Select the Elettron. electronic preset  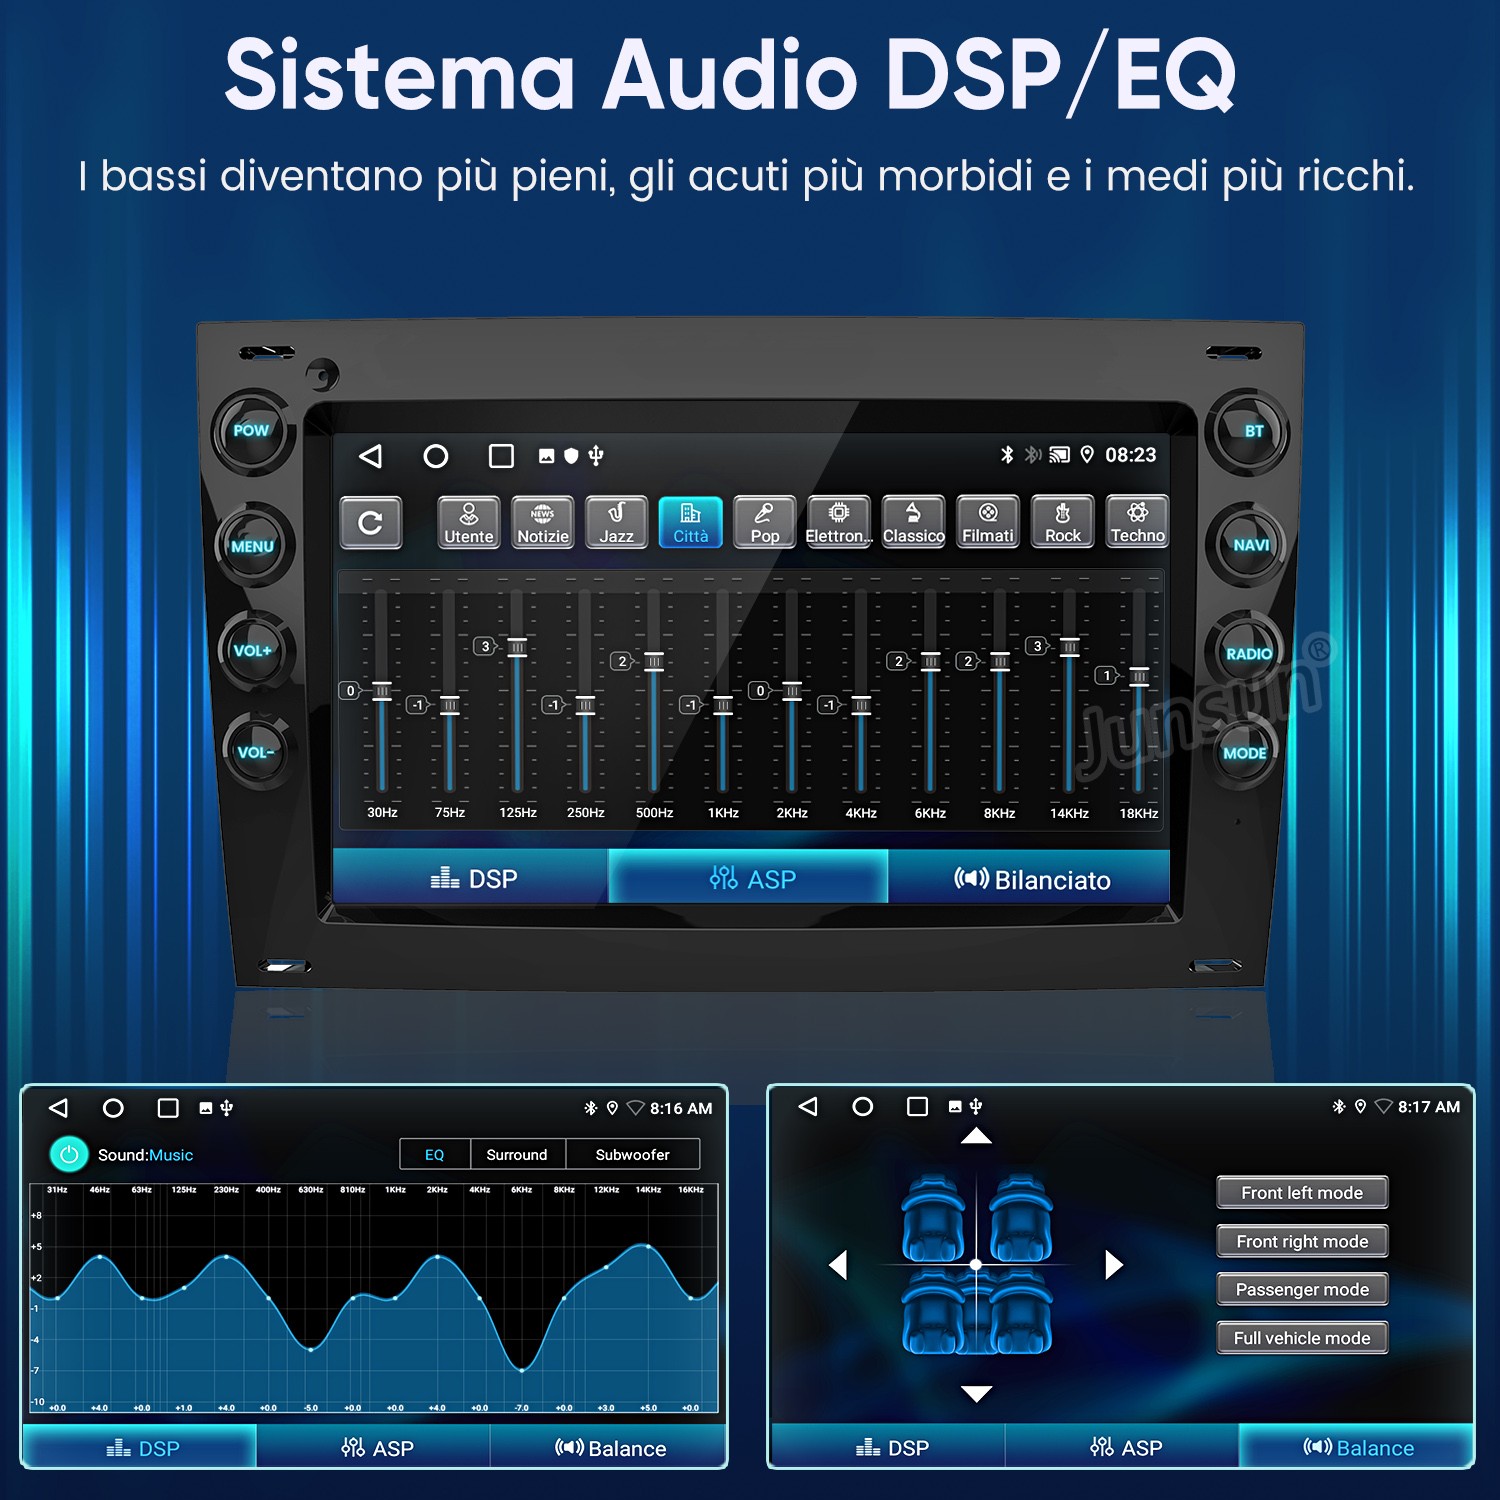(x=839, y=522)
